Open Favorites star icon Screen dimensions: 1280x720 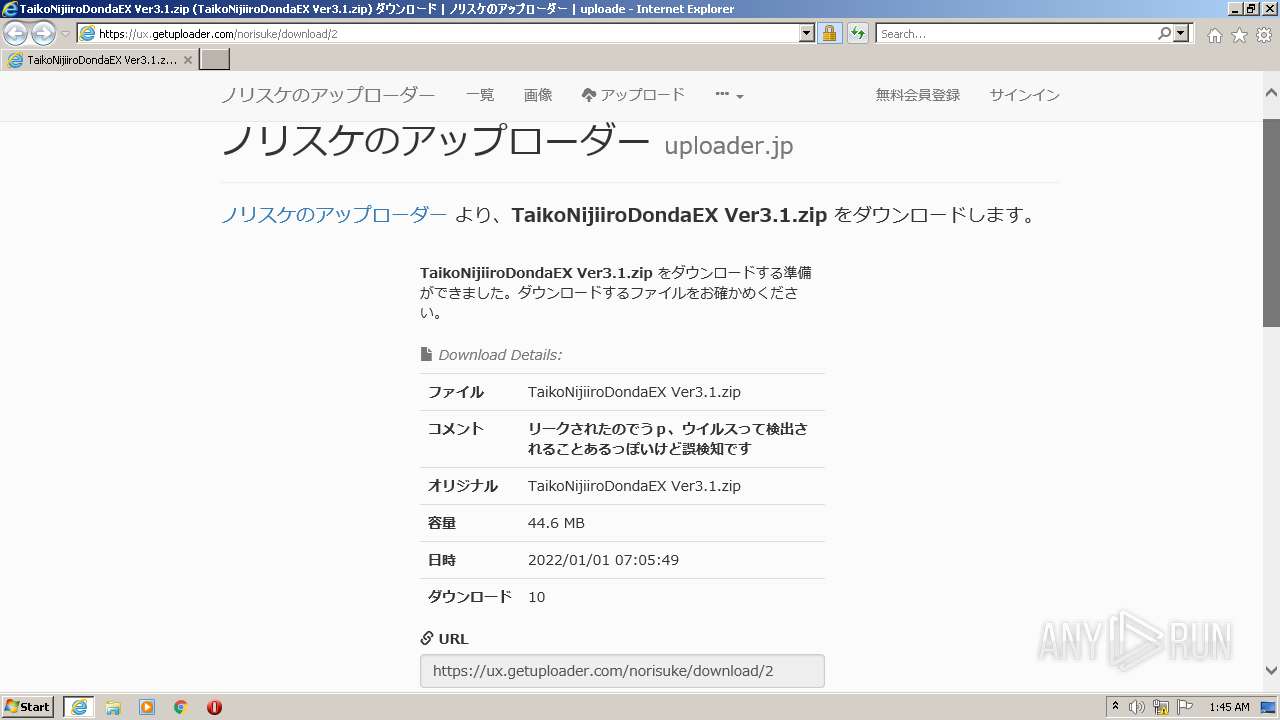[x=1239, y=35]
